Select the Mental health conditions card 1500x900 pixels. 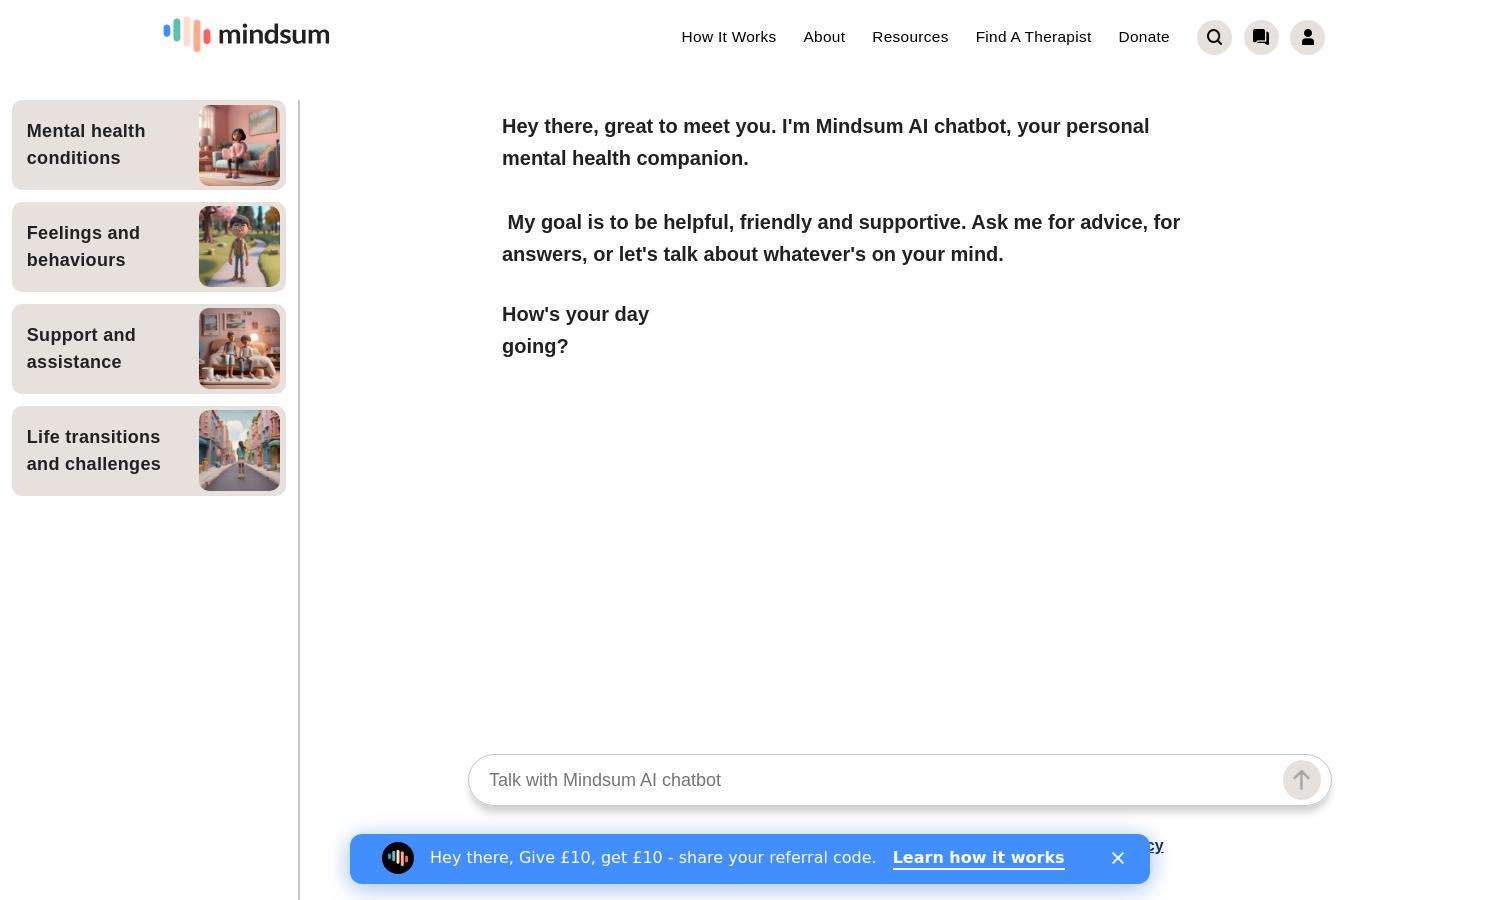(149, 145)
